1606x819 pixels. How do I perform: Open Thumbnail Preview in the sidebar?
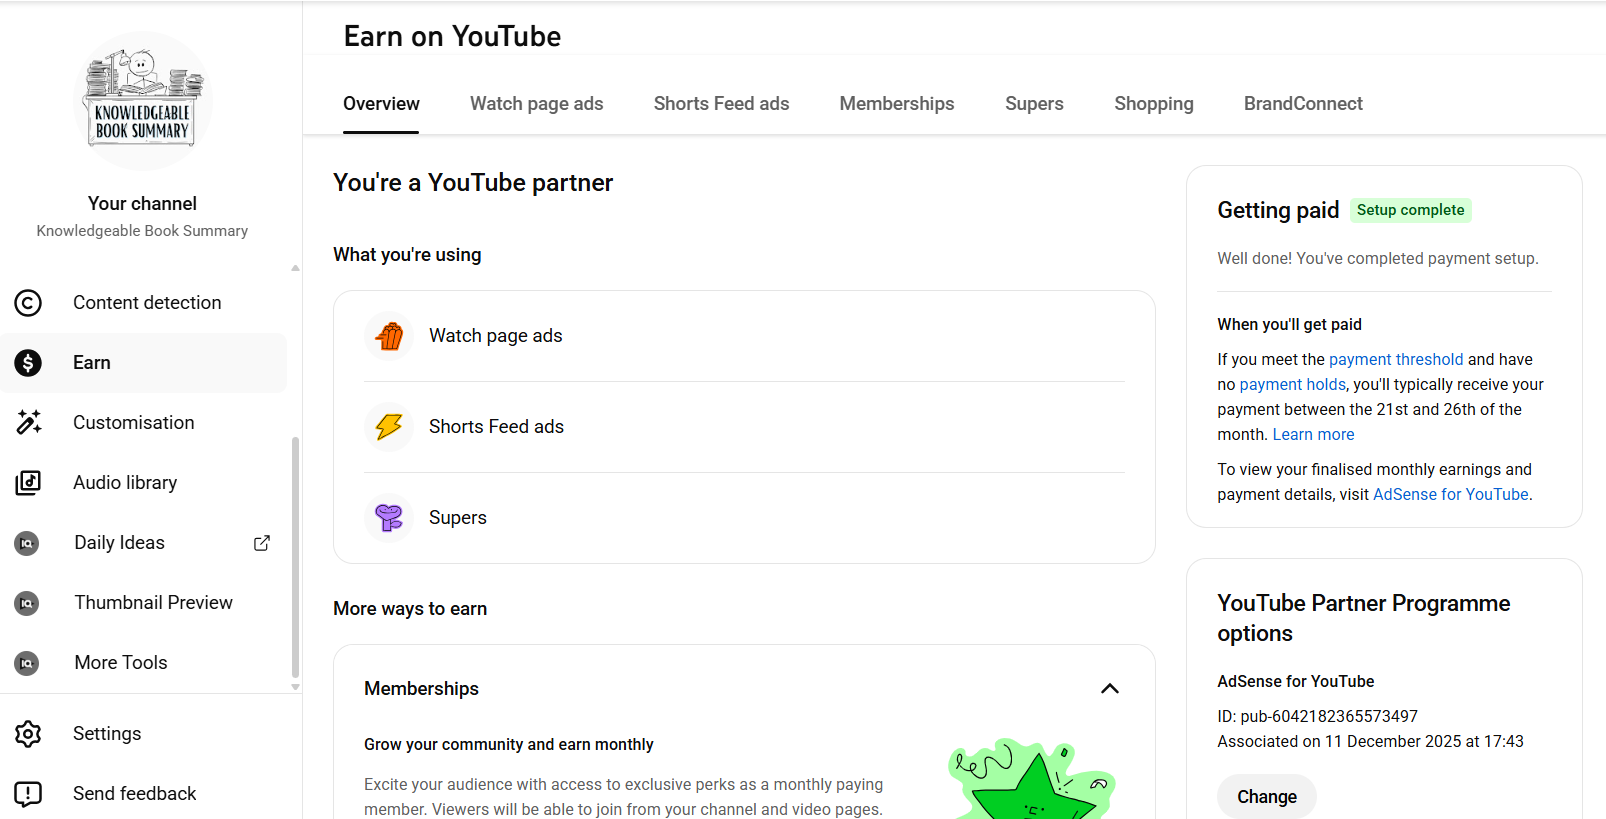coord(153,603)
